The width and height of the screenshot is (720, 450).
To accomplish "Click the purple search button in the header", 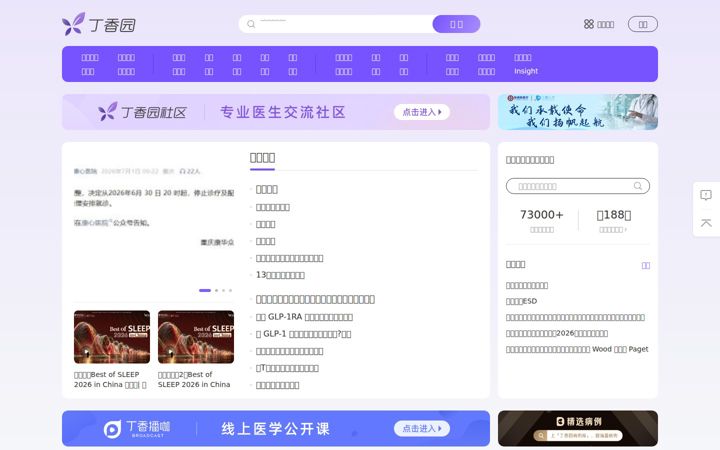I will pyautogui.click(x=456, y=24).
